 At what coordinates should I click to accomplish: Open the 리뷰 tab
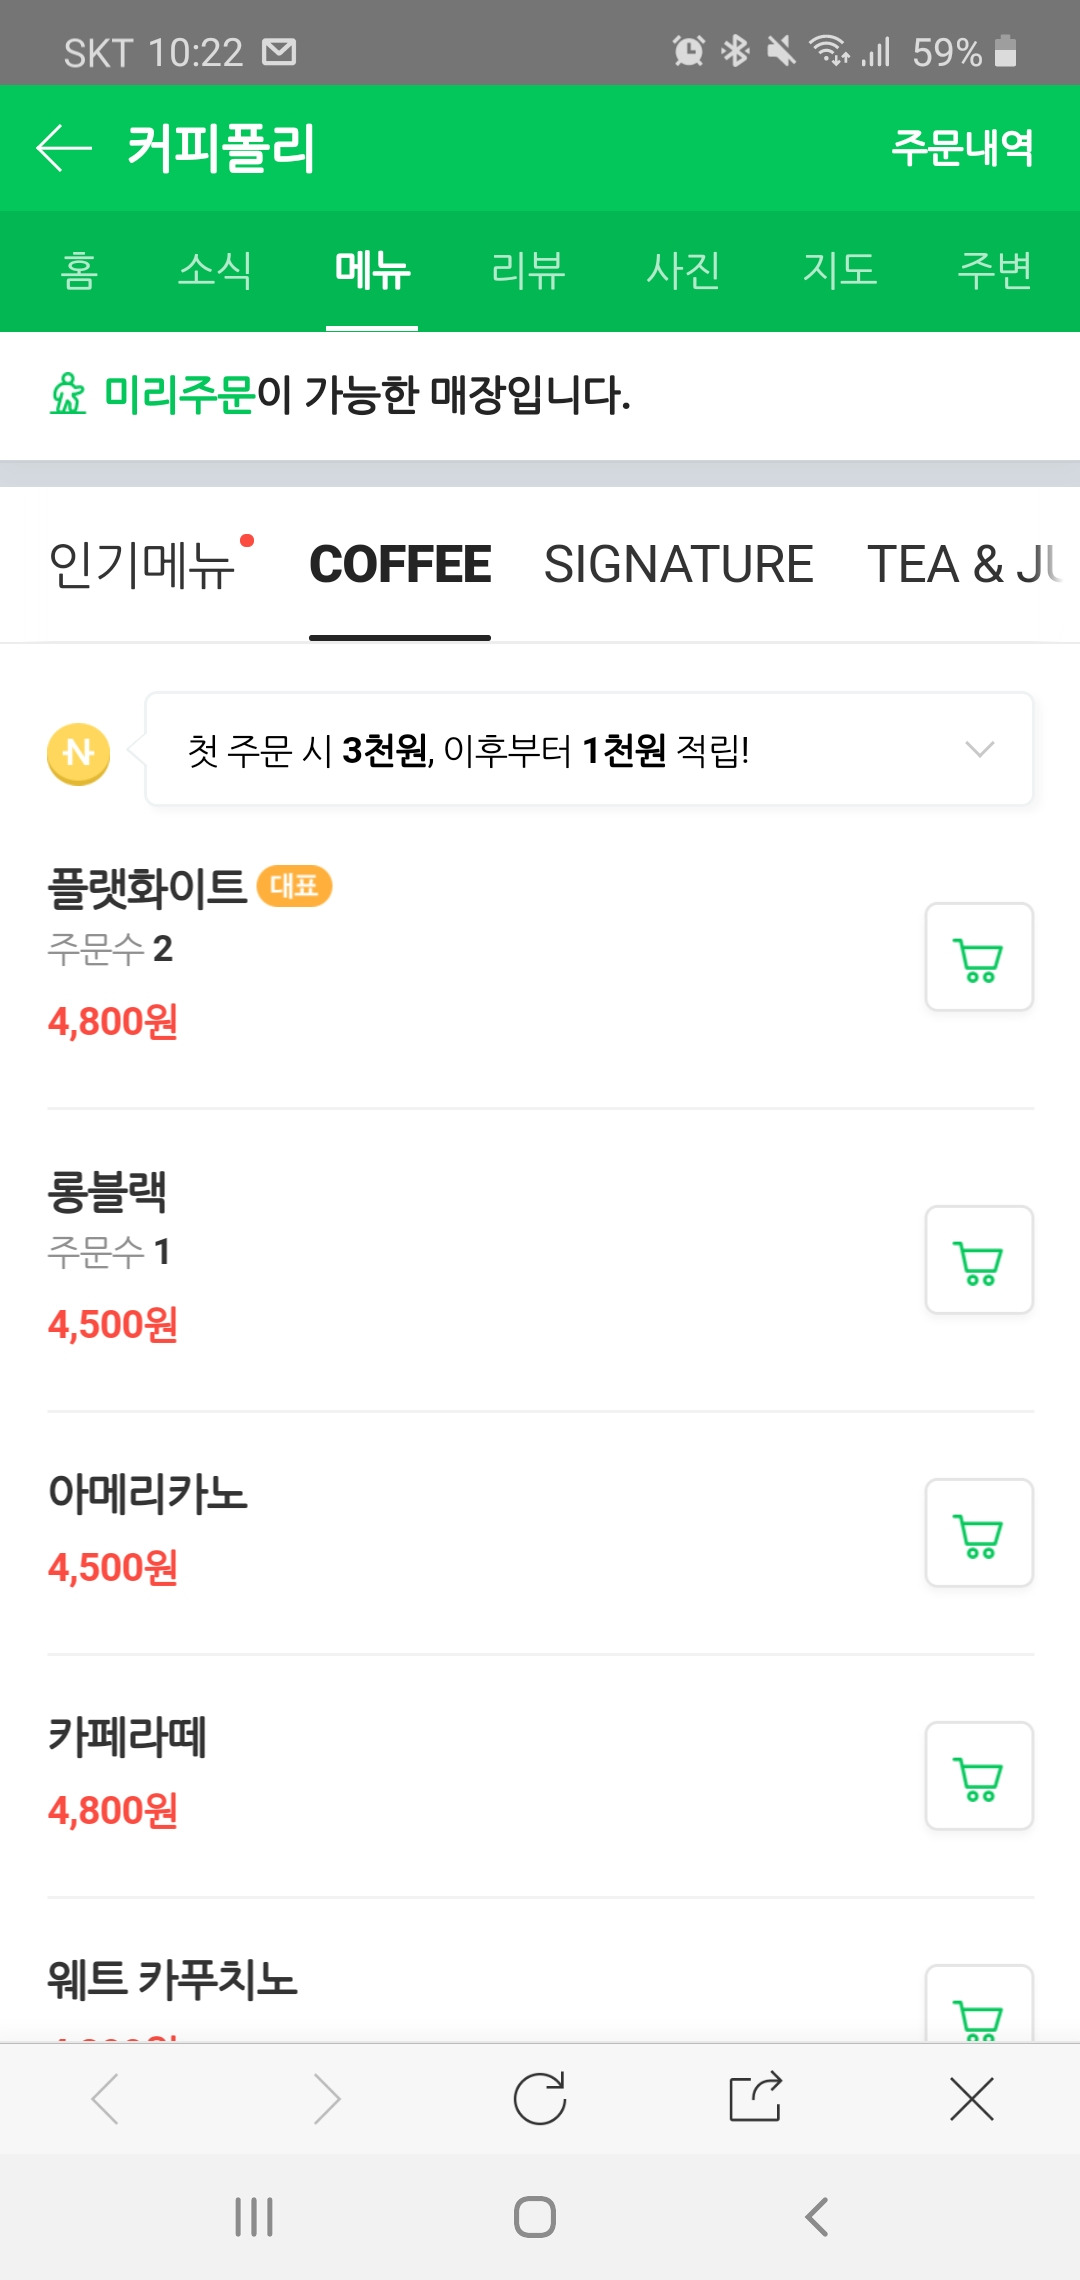[528, 270]
